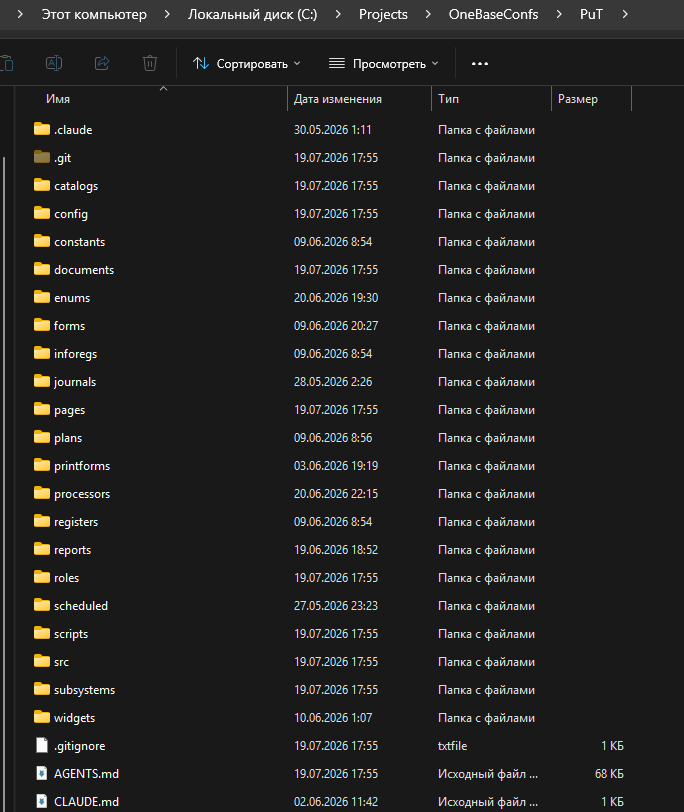Viewport: 684px width, 812px height.
Task: Click the OneBaseConfs breadcrumb
Action: click(493, 14)
